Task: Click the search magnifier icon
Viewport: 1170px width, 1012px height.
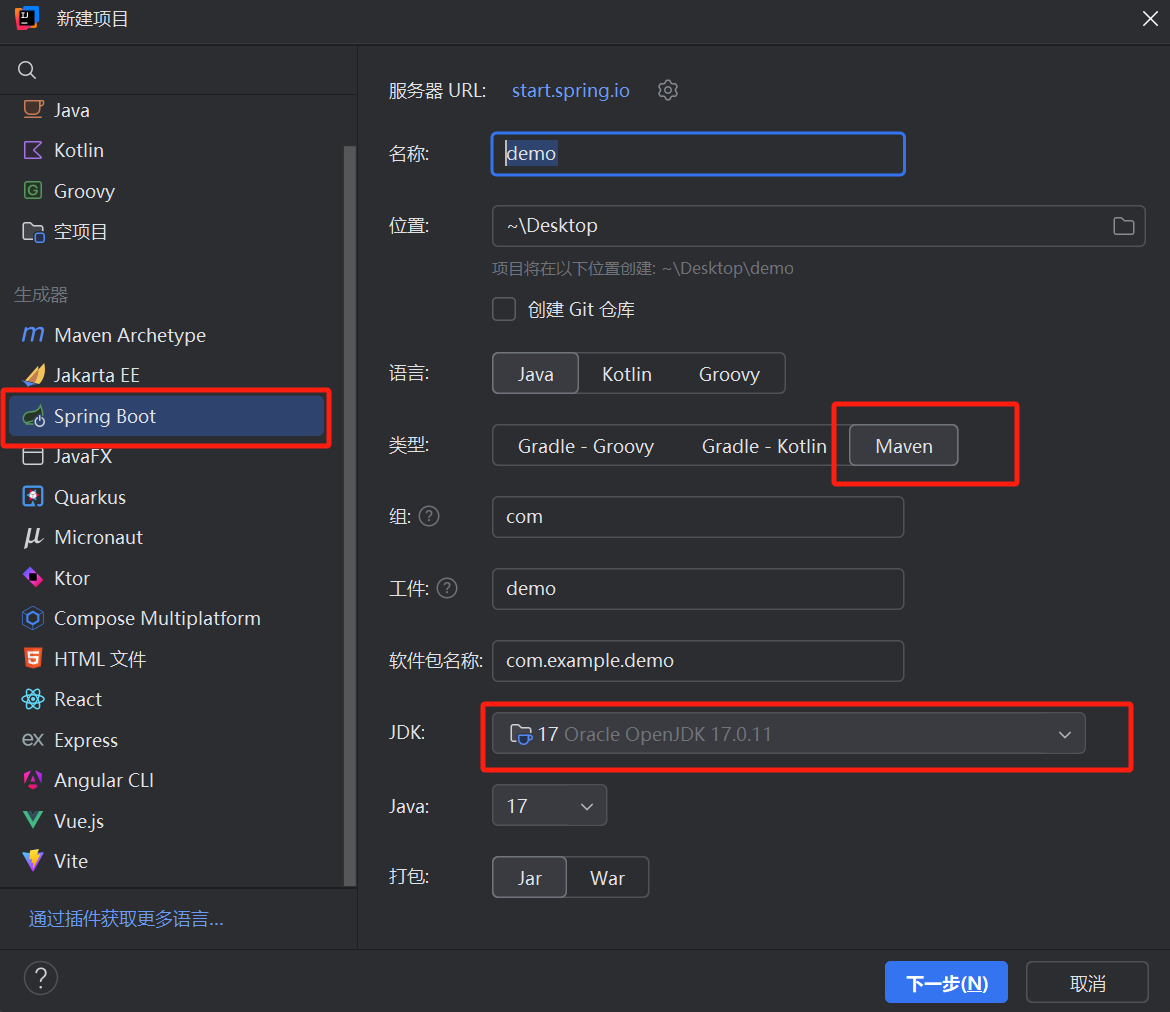Action: click(27, 70)
